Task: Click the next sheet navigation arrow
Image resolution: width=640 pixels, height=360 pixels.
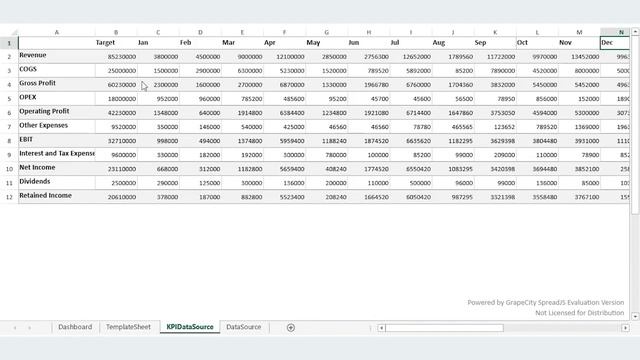Action: [29, 327]
